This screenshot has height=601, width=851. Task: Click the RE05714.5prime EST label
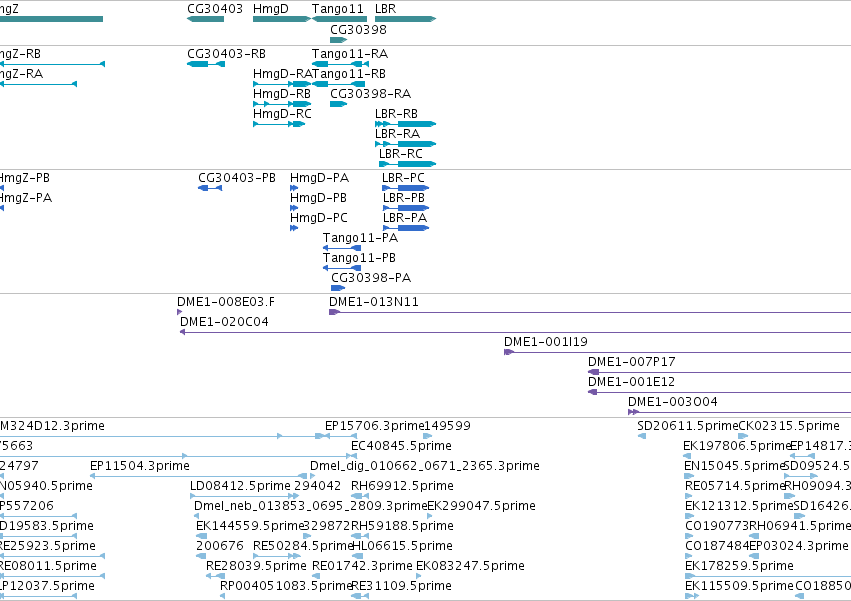point(735,486)
